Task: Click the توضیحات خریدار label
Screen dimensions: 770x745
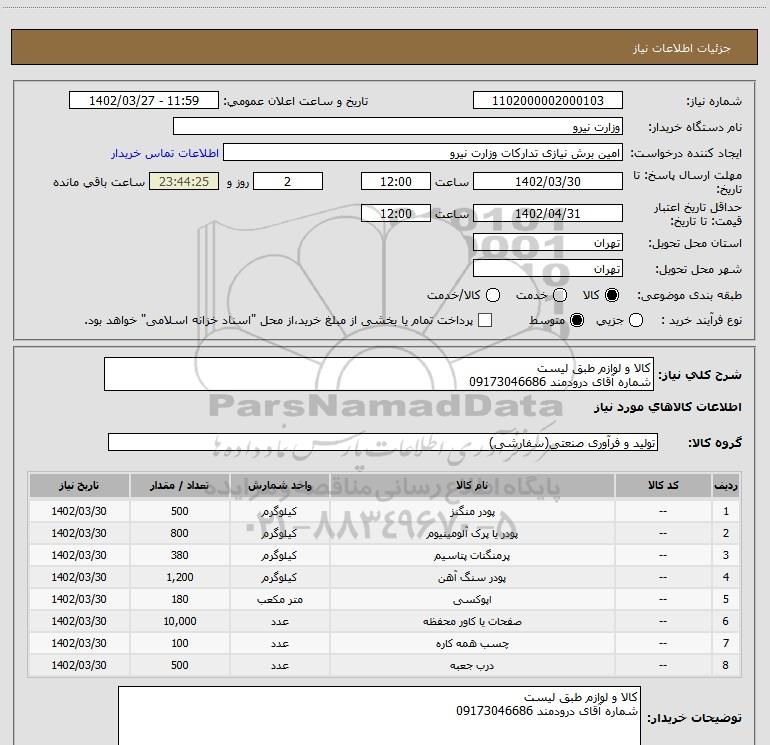Action: tap(694, 718)
